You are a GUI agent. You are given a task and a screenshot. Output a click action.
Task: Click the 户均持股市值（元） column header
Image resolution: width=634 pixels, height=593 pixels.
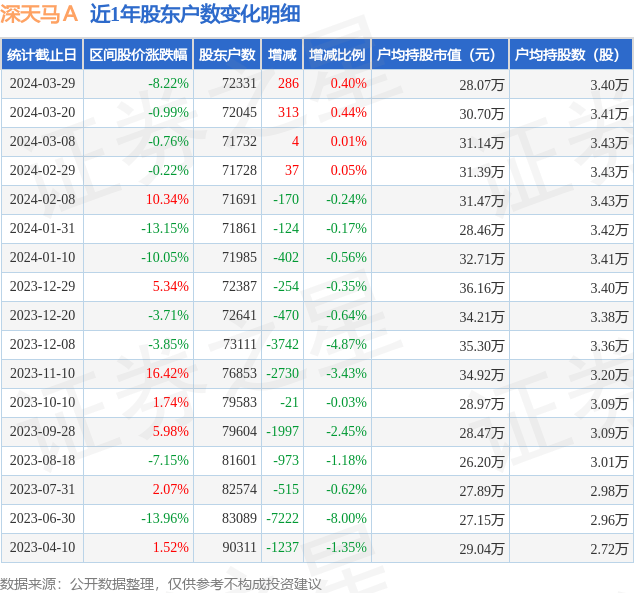[x=439, y=55]
